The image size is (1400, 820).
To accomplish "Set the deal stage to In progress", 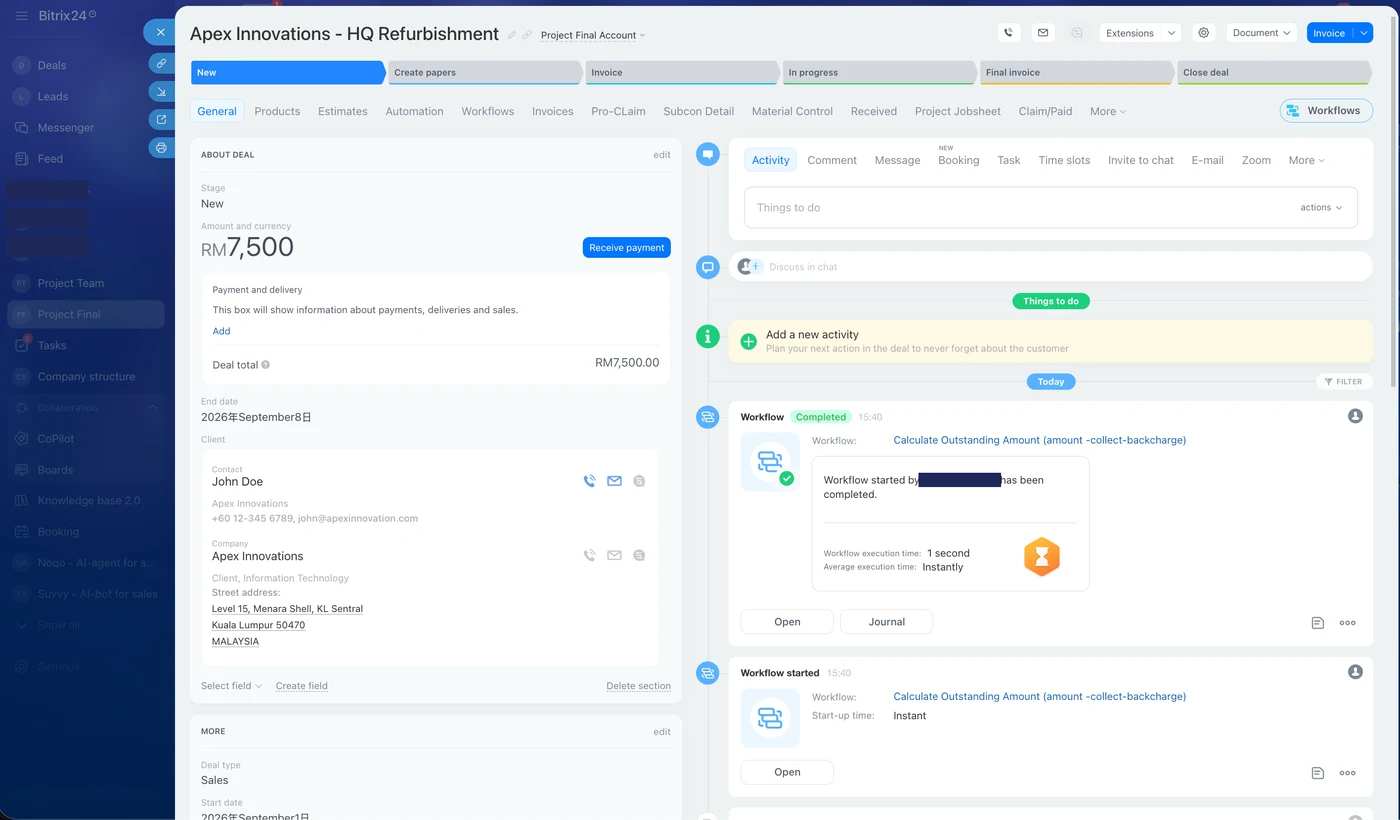I will [x=878, y=72].
